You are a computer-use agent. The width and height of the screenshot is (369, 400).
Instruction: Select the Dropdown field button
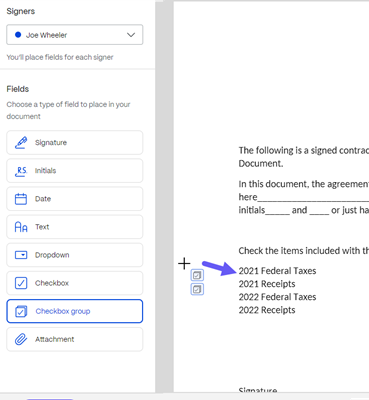[x=75, y=255]
